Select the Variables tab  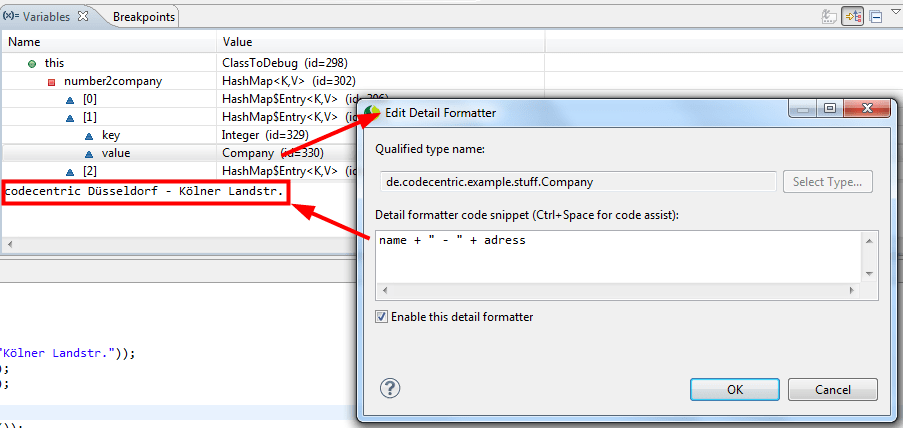click(x=46, y=17)
